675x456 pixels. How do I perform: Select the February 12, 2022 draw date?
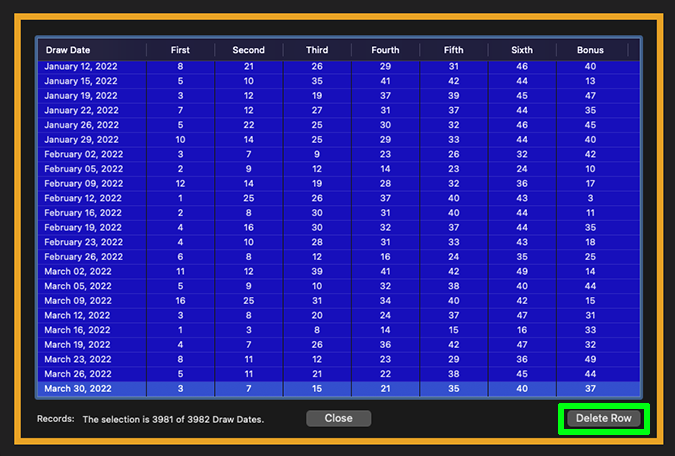(83, 198)
